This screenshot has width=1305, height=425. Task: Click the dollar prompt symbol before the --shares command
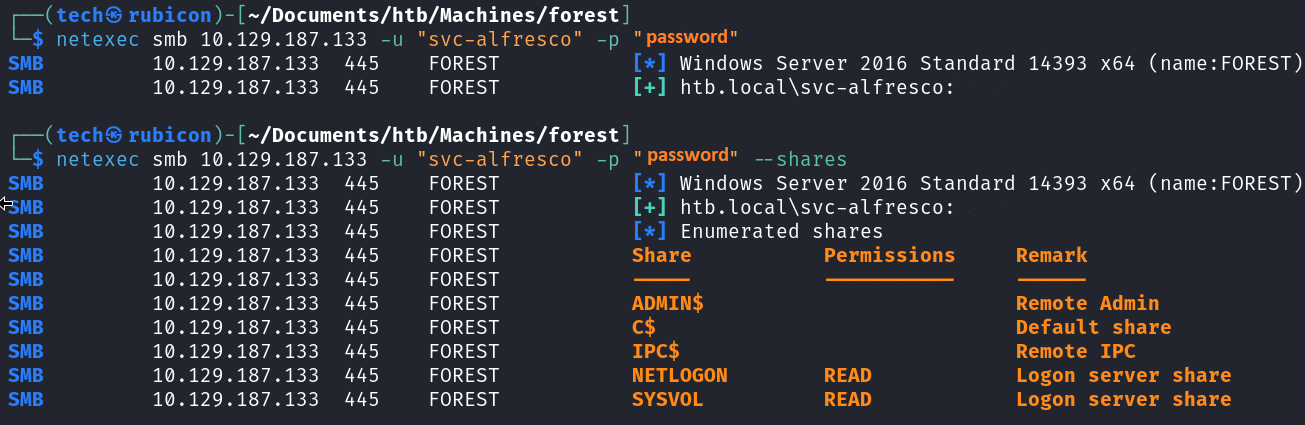(x=38, y=159)
